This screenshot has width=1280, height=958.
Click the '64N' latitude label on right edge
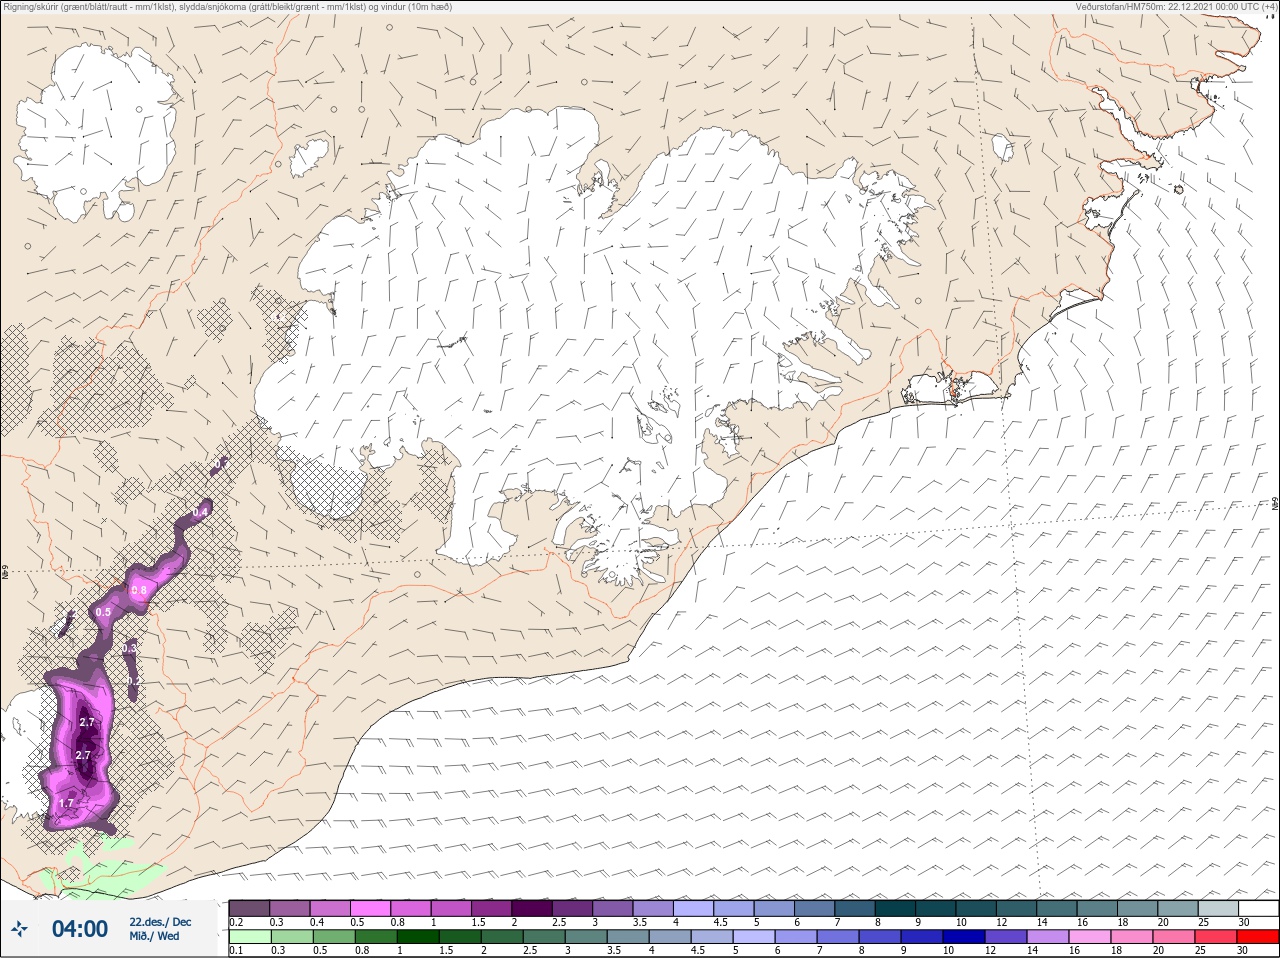1275,501
